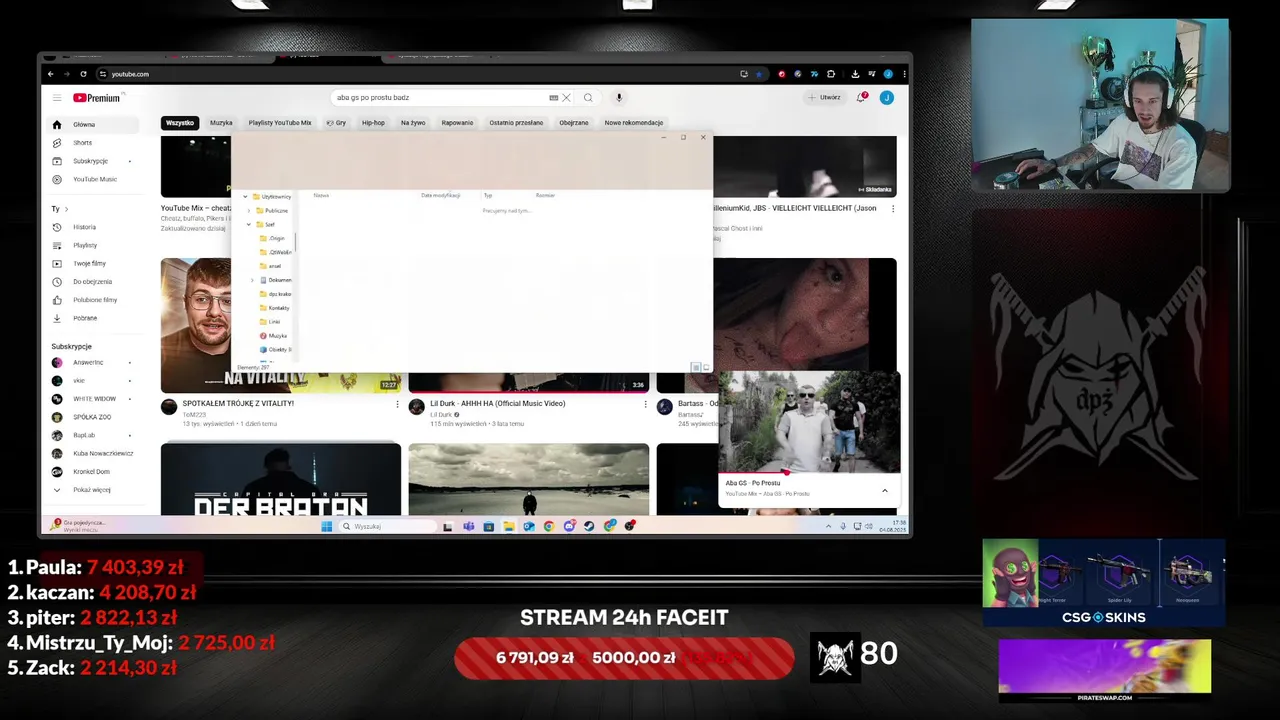Click the file dialog sidebar scrollbar

tap(296, 243)
